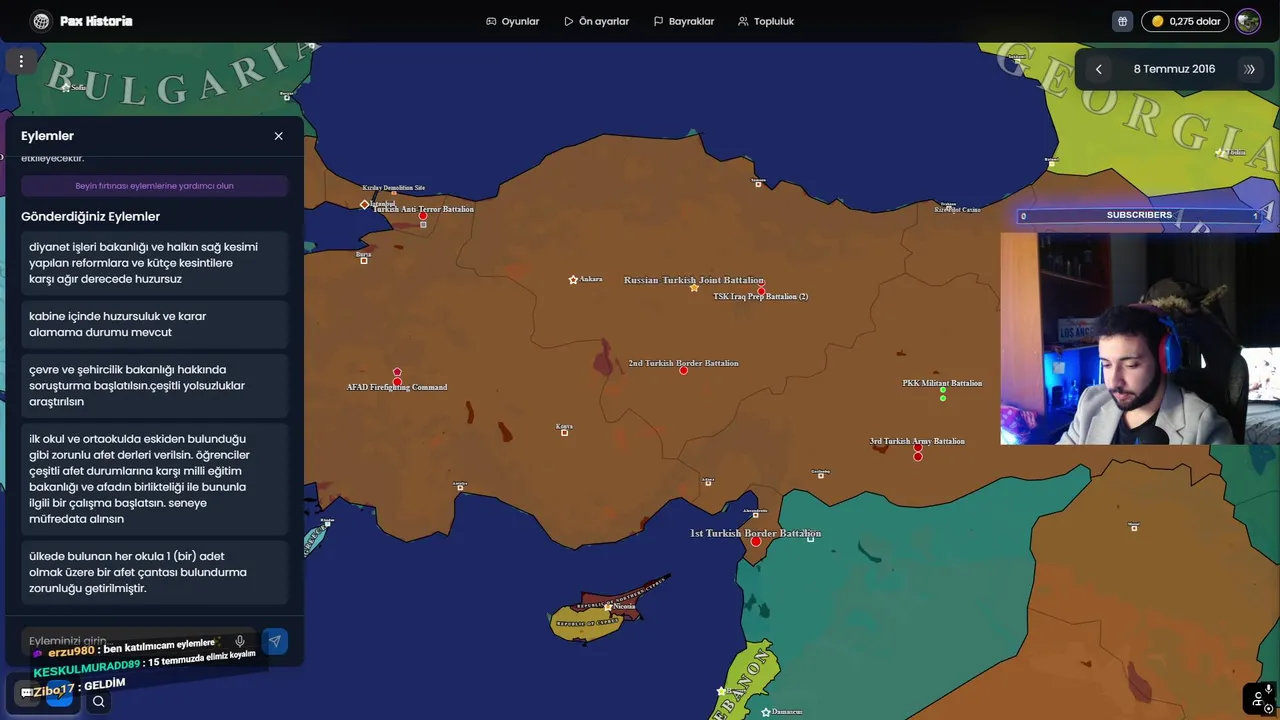The image size is (1280, 720).
Task: Send the action with paper-plane button
Action: pos(275,641)
